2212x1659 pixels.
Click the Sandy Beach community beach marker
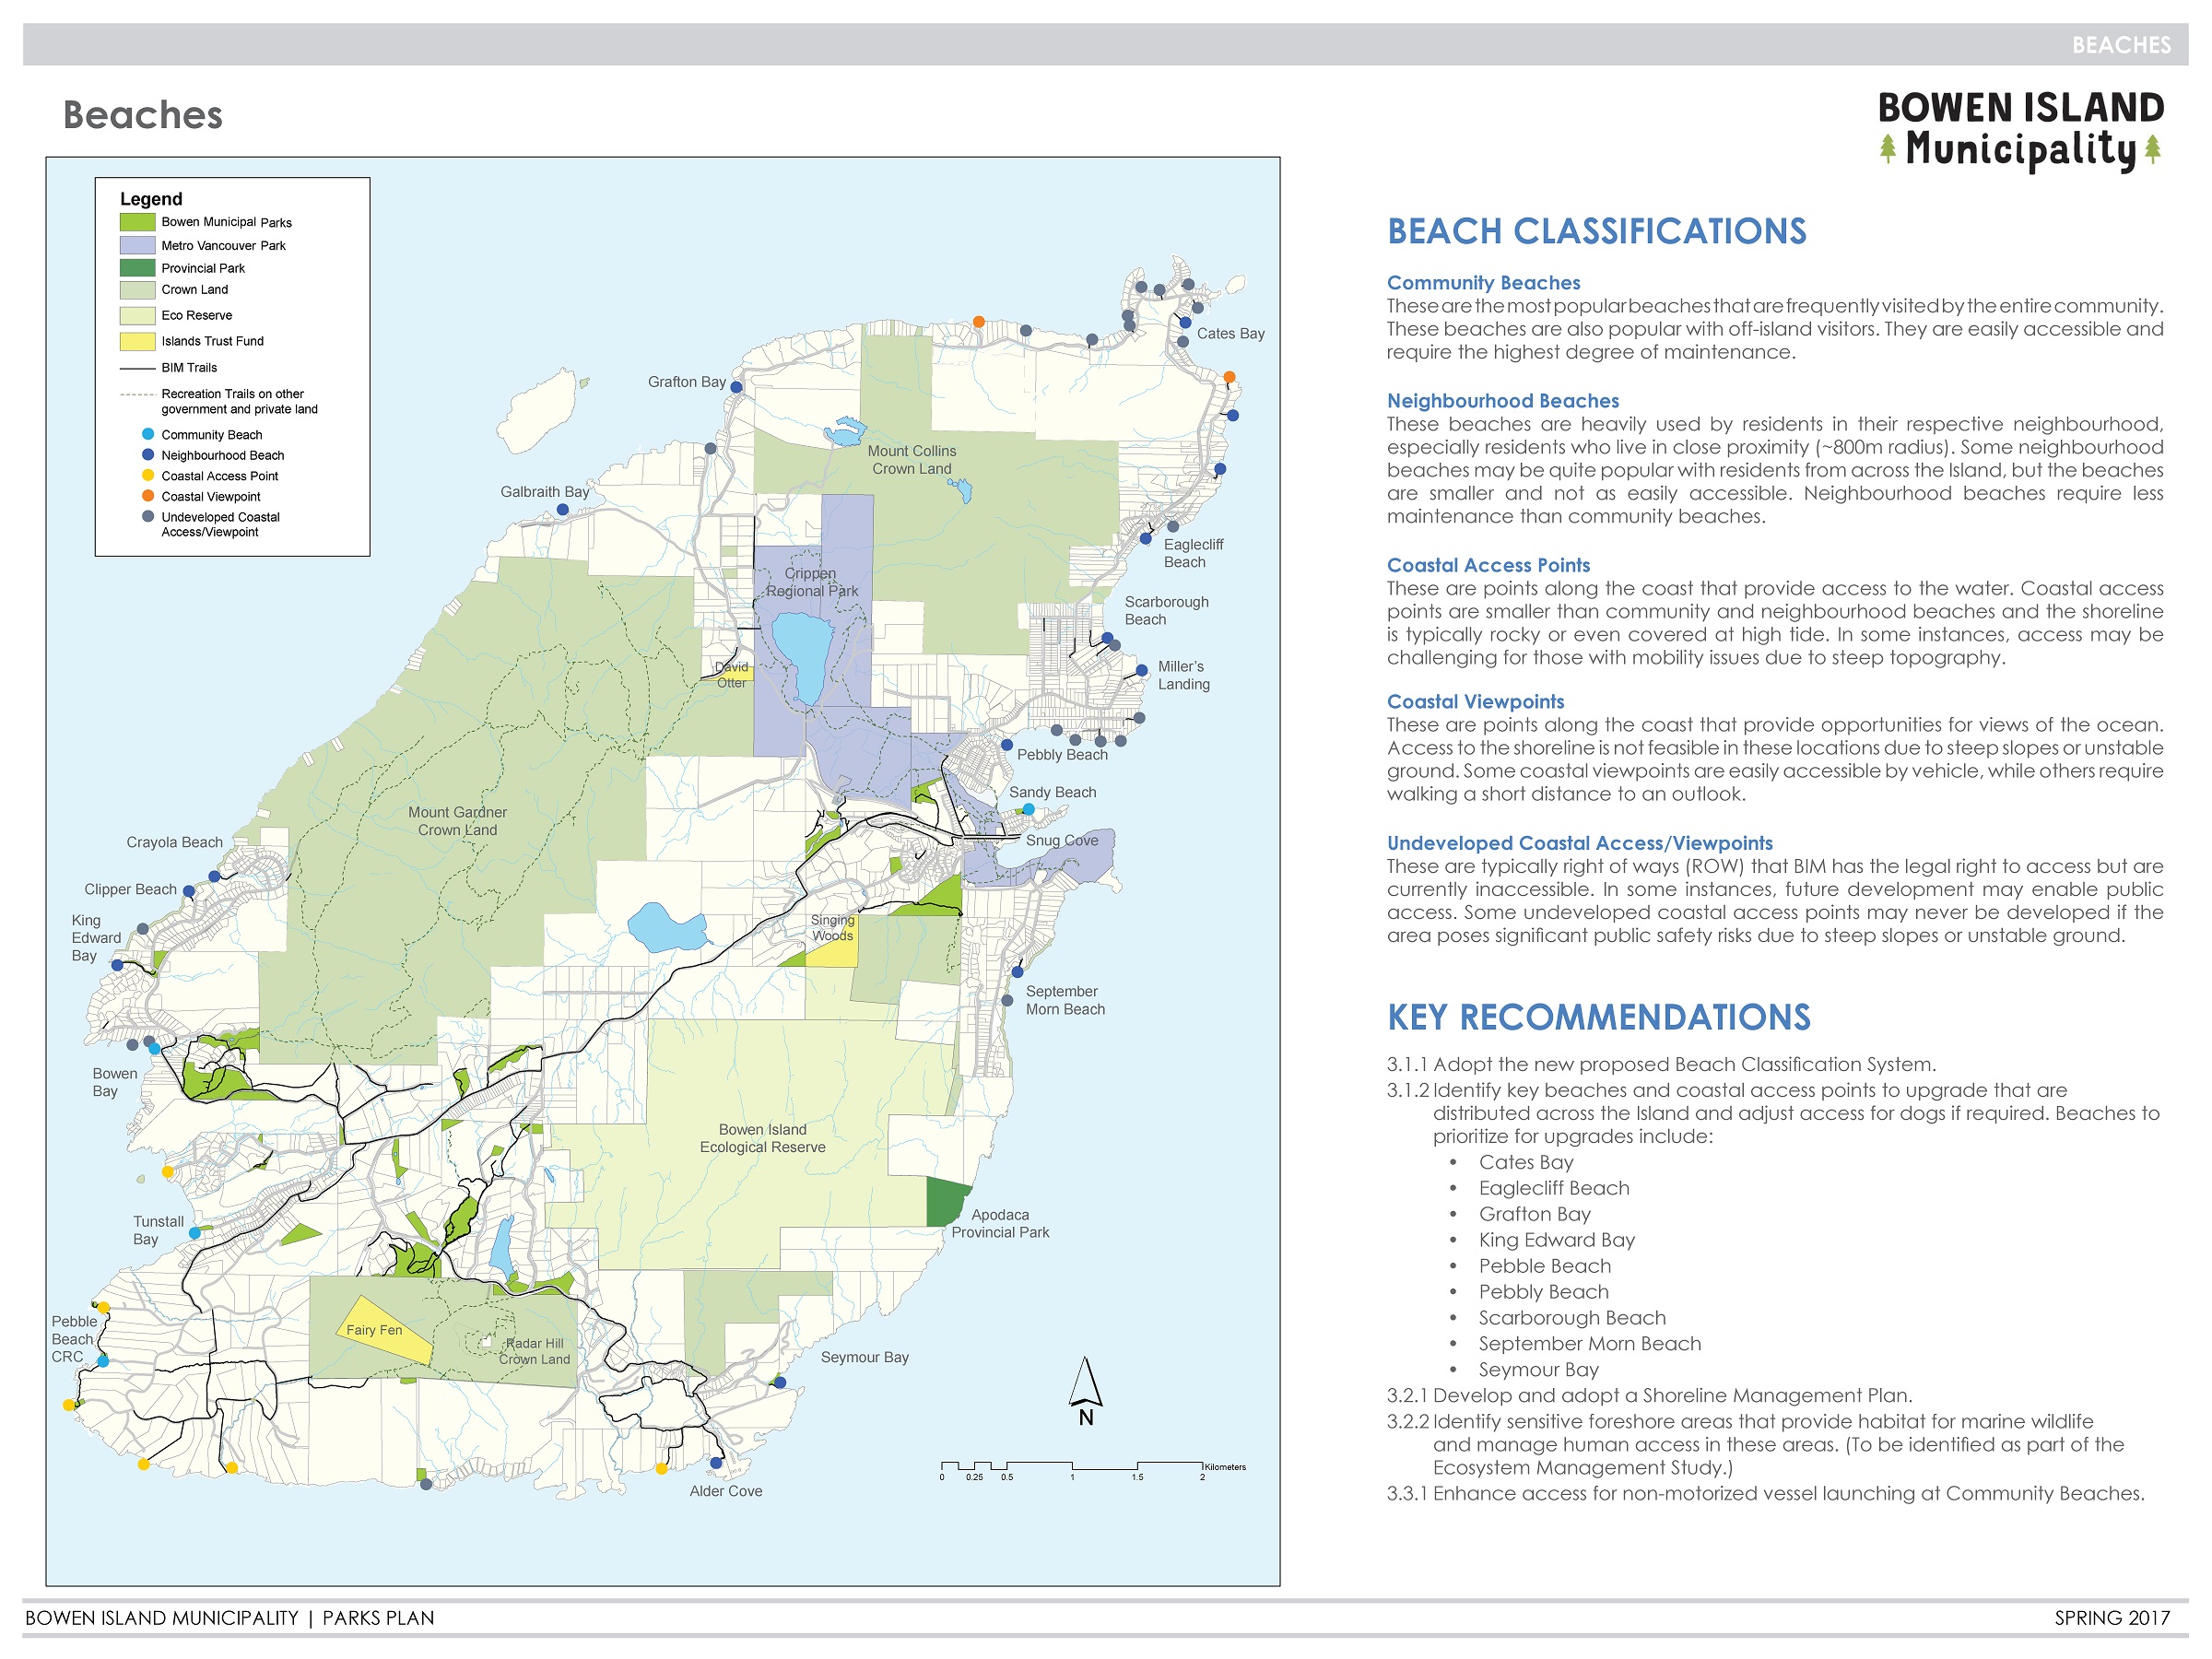tap(1028, 809)
